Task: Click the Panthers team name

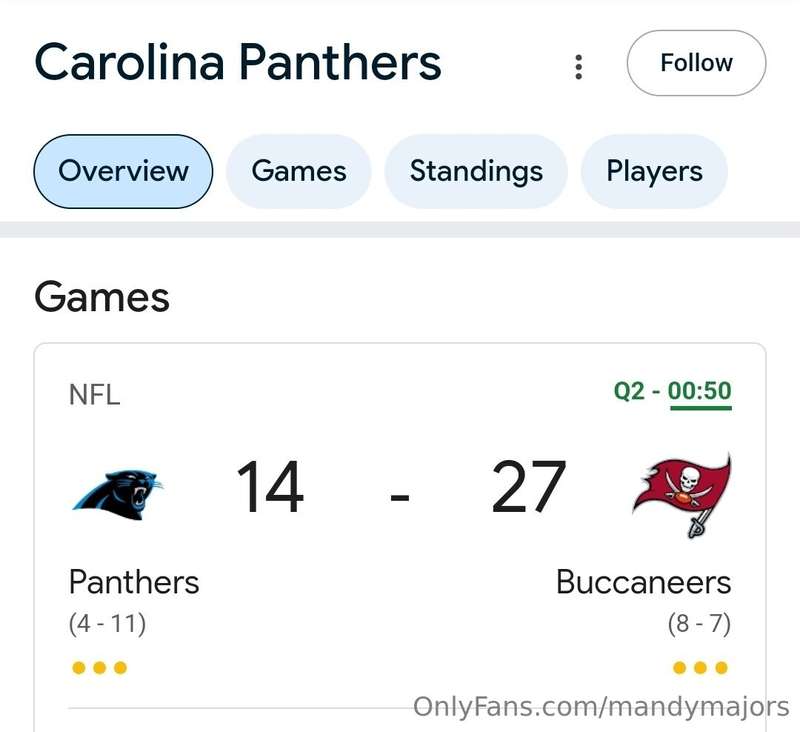Action: coord(134,582)
